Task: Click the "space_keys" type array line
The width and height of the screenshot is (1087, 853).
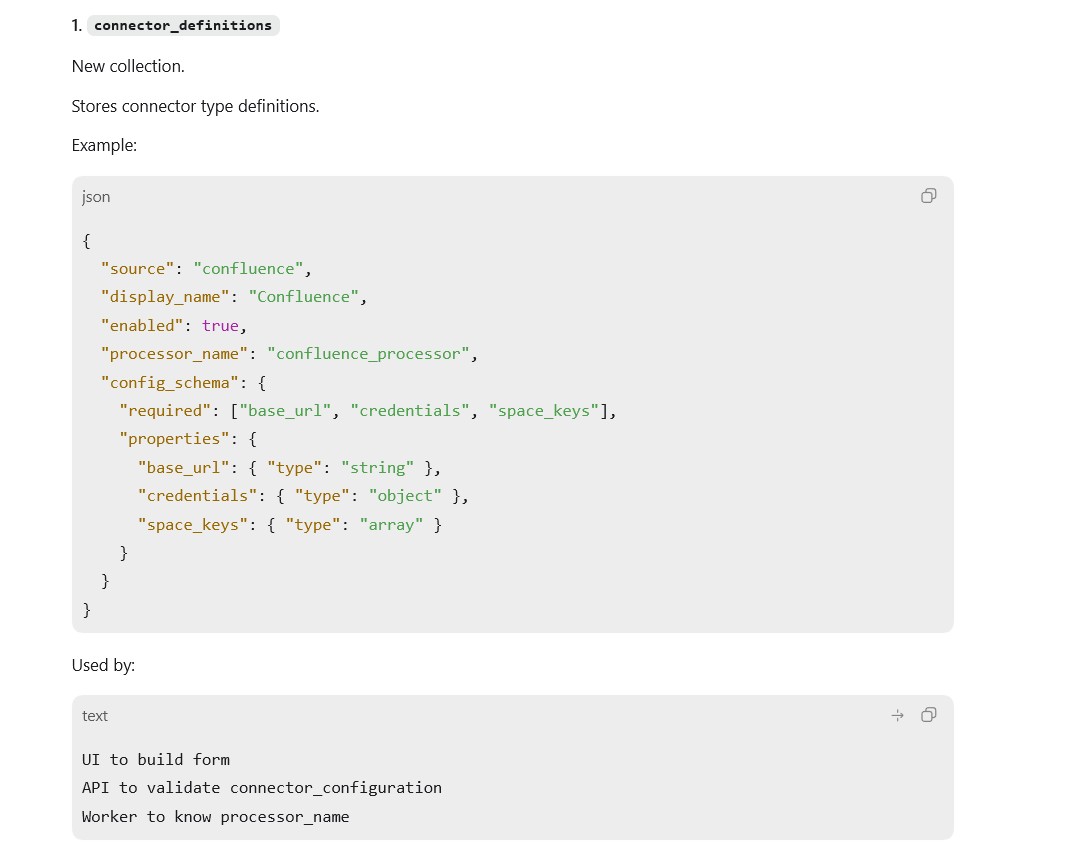Action: pyautogui.click(x=290, y=525)
